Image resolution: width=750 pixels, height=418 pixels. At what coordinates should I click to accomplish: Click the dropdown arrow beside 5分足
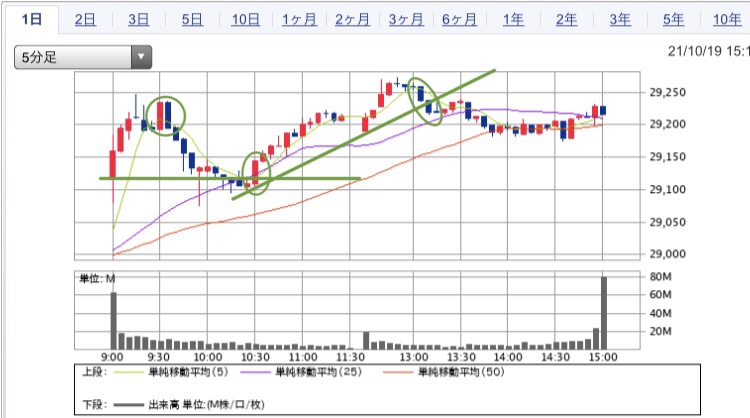pyautogui.click(x=141, y=57)
